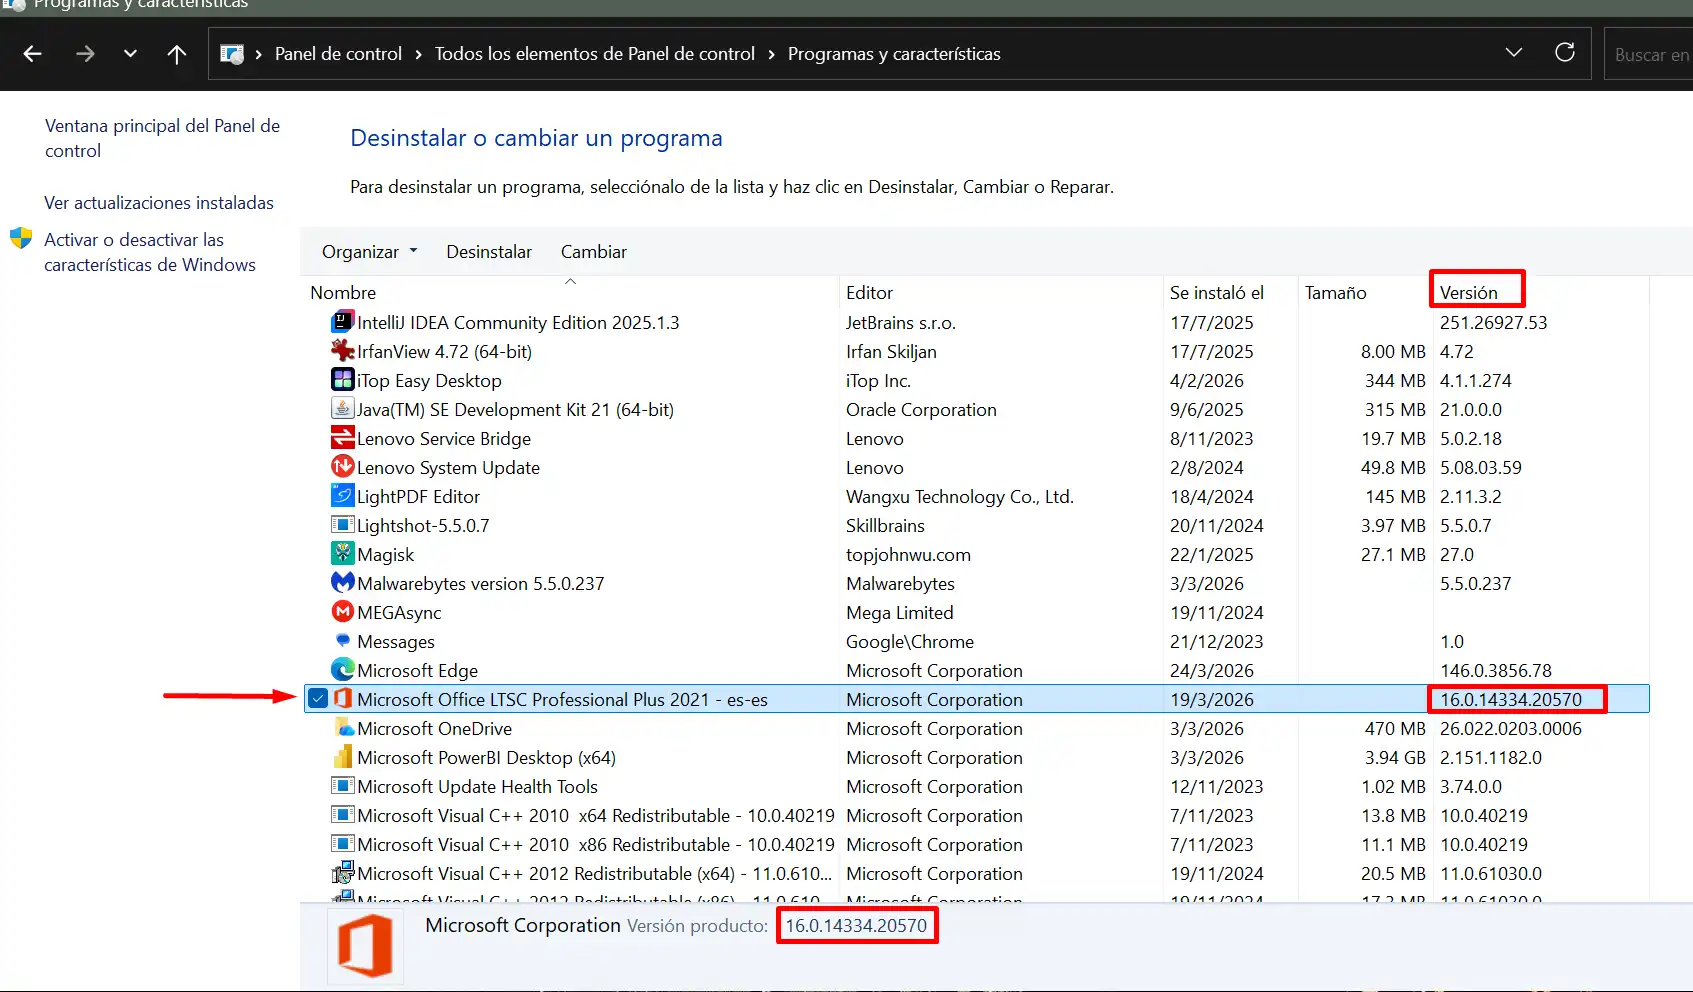This screenshot has width=1693, height=992.
Task: Sort by the Tamaño column header
Action: click(1335, 293)
